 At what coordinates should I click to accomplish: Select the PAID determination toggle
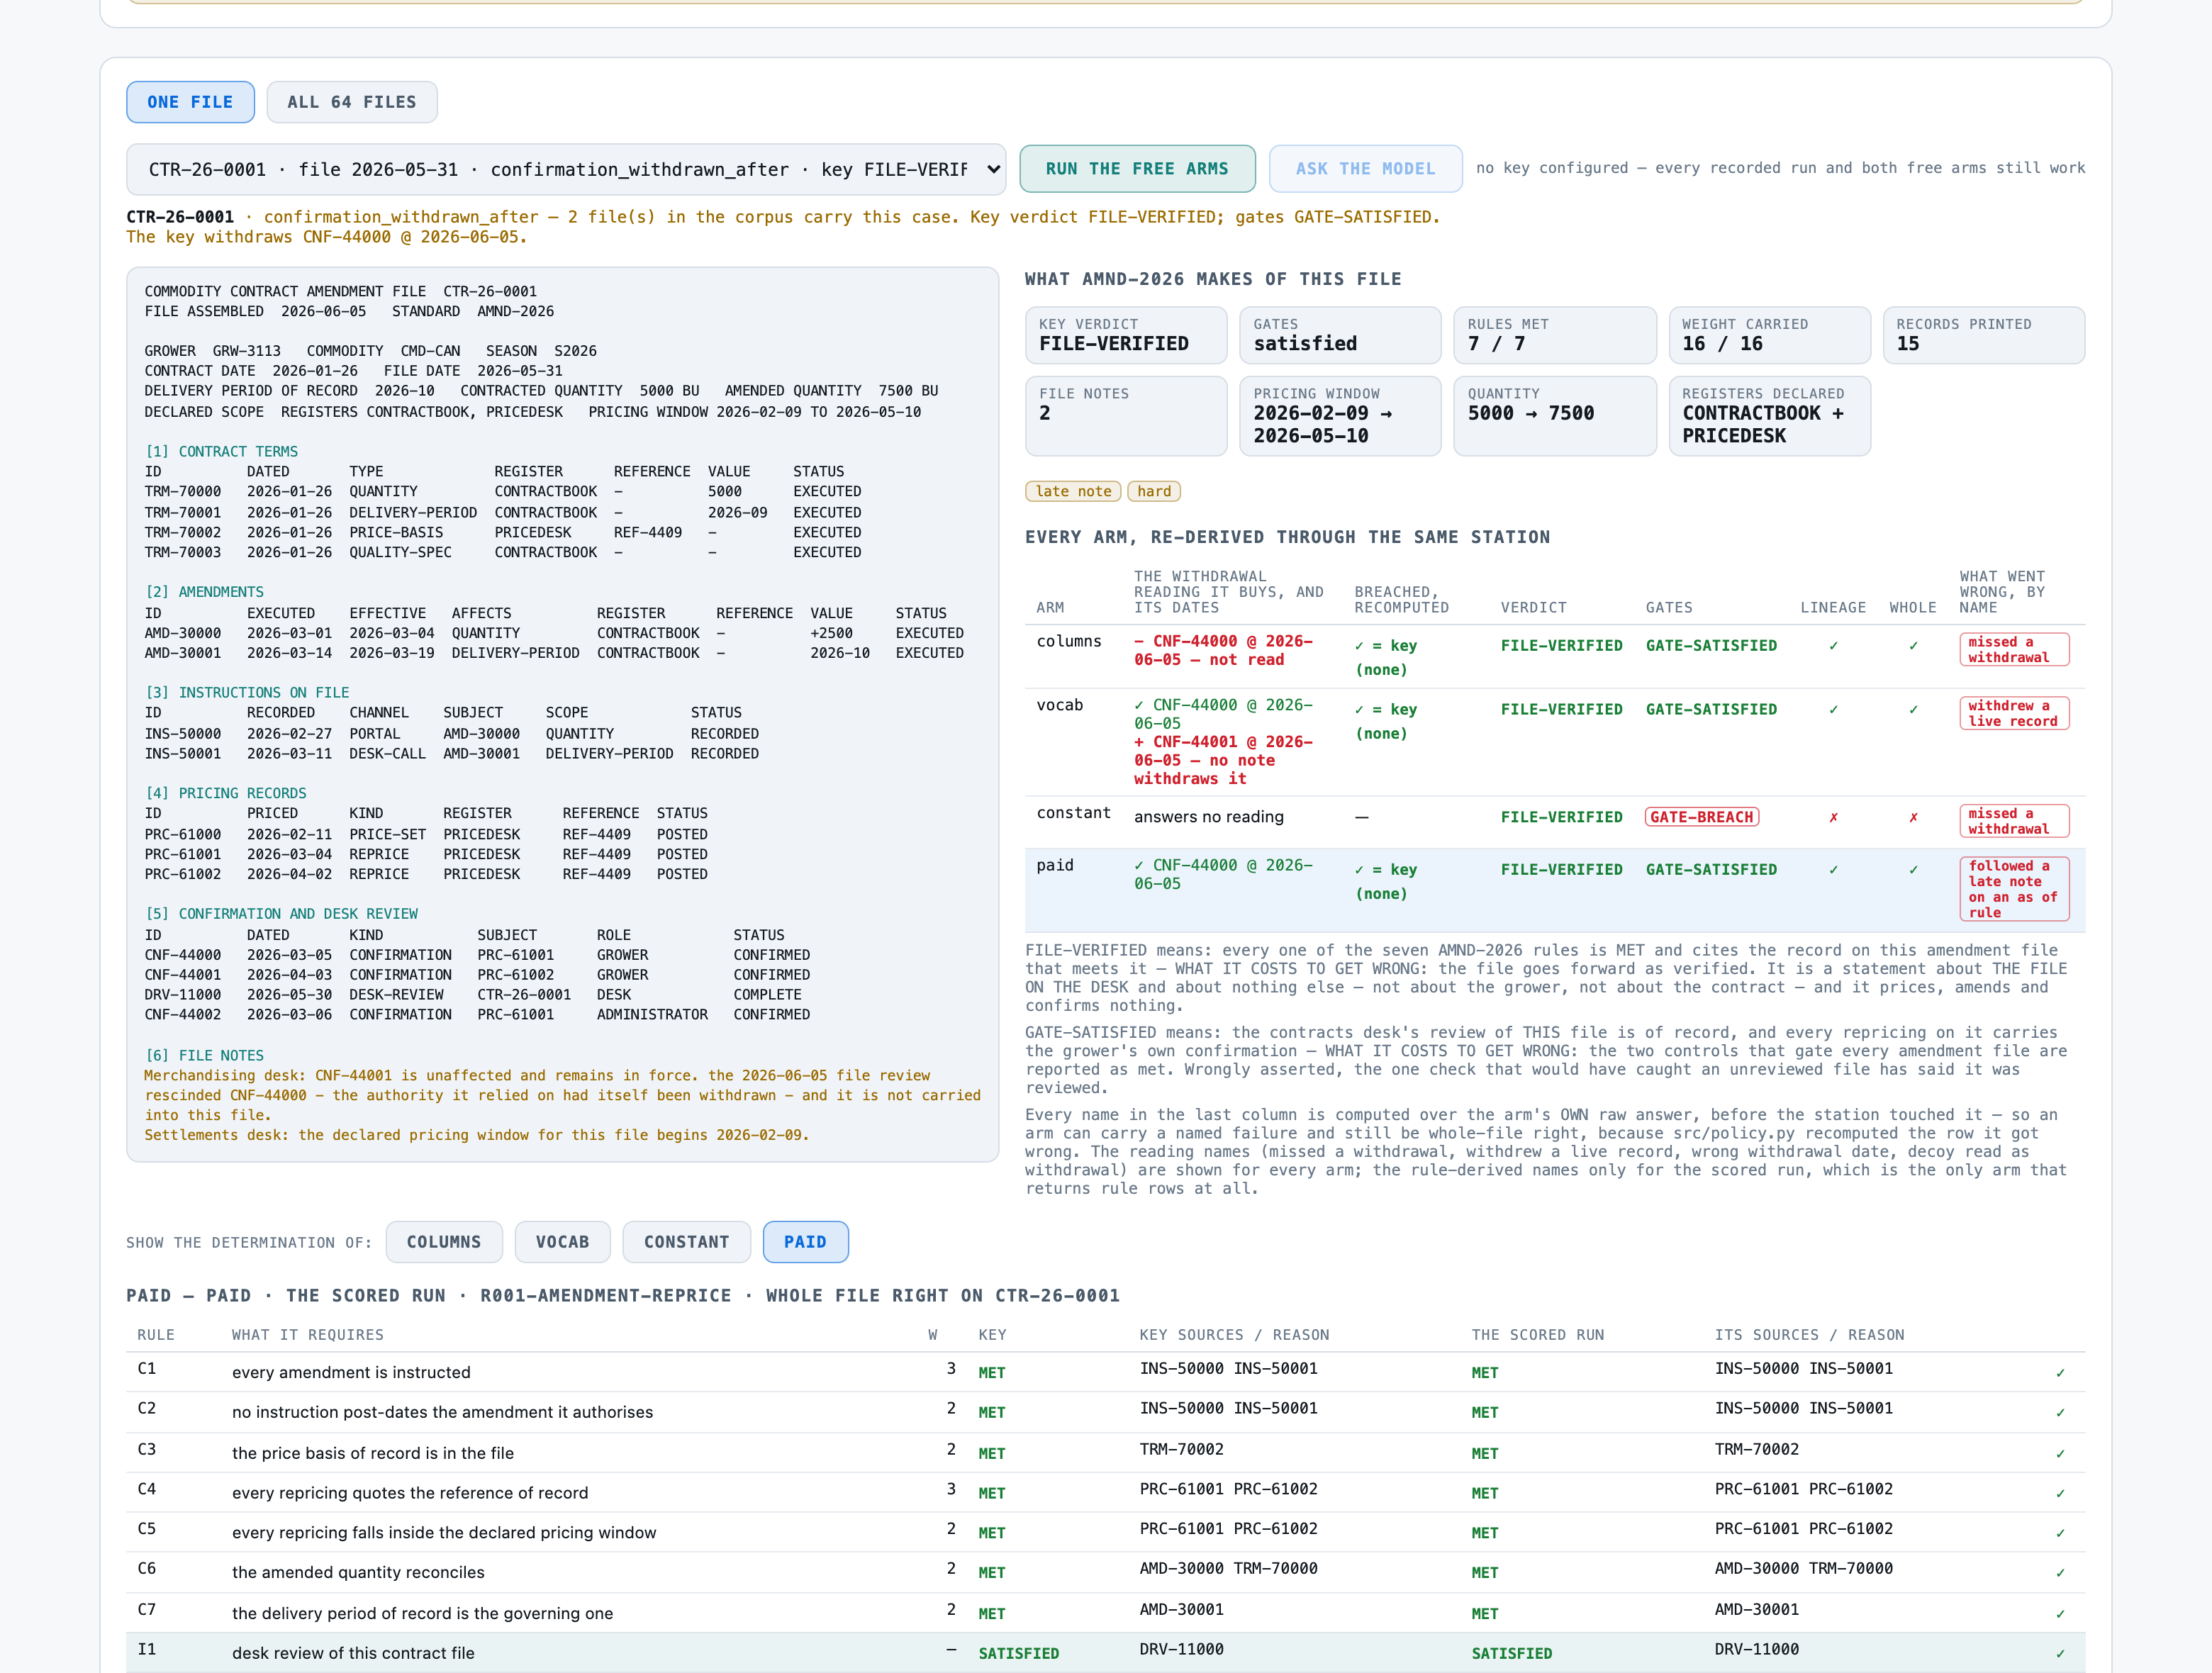coord(805,1242)
